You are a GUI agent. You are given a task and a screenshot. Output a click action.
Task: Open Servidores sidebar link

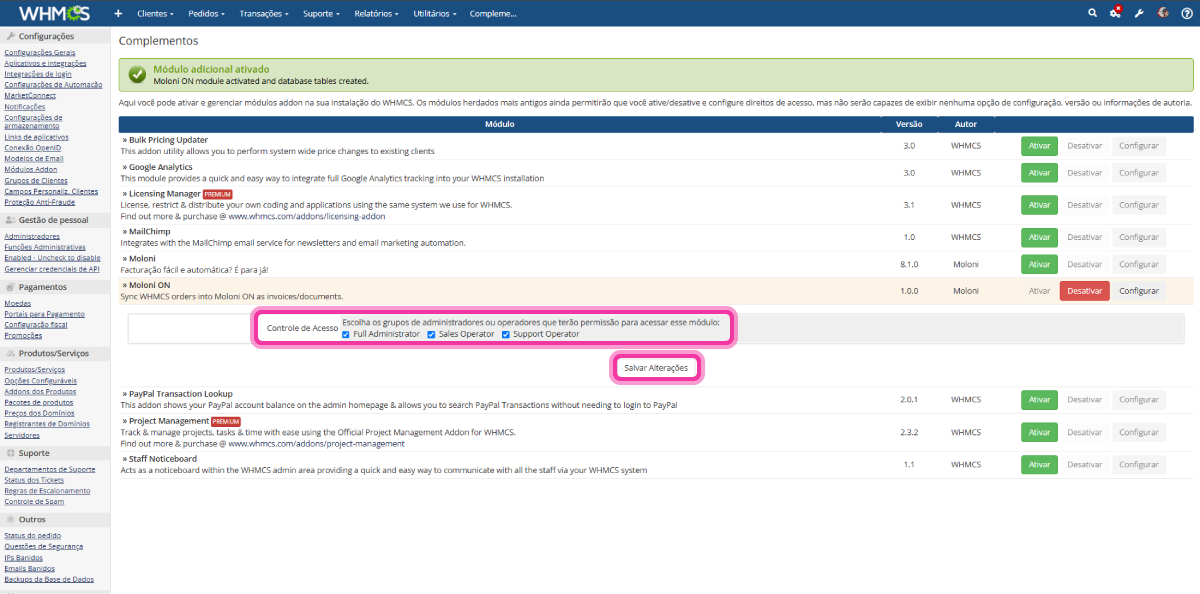click(x=22, y=435)
